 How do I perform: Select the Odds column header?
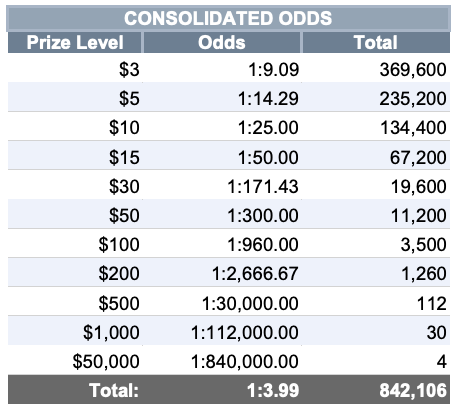point(222,42)
